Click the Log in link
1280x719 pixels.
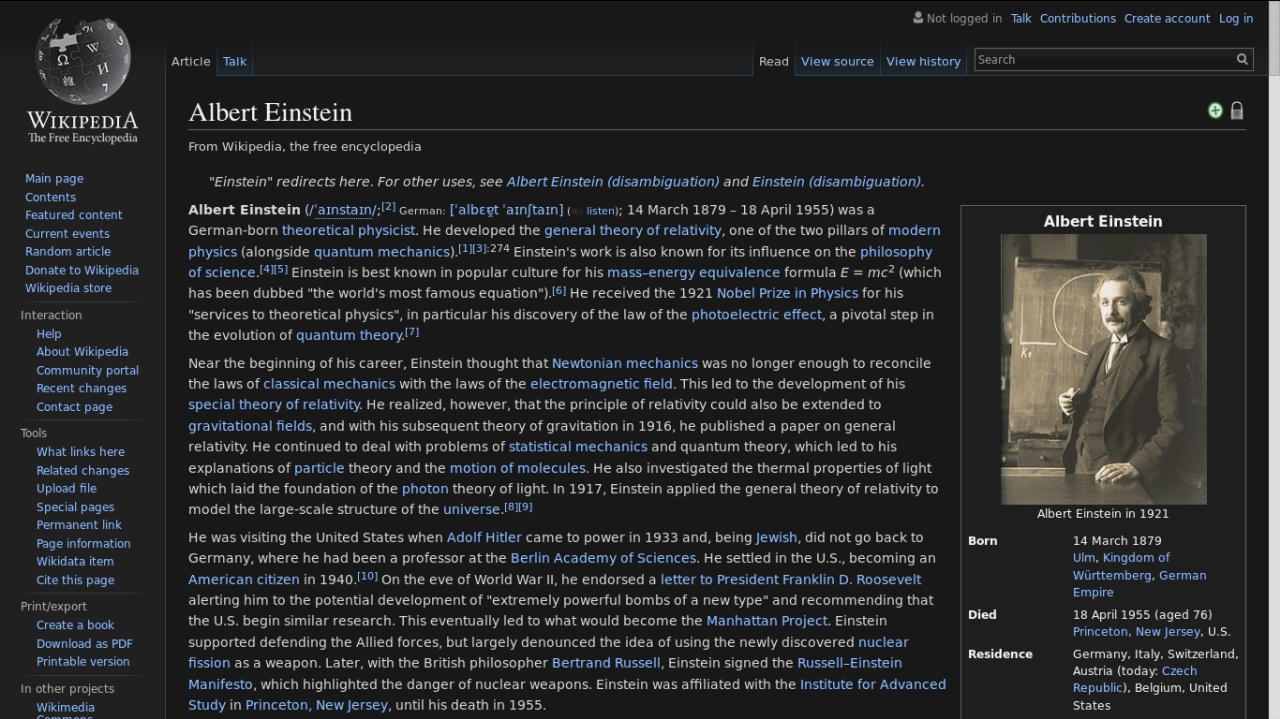click(1236, 18)
